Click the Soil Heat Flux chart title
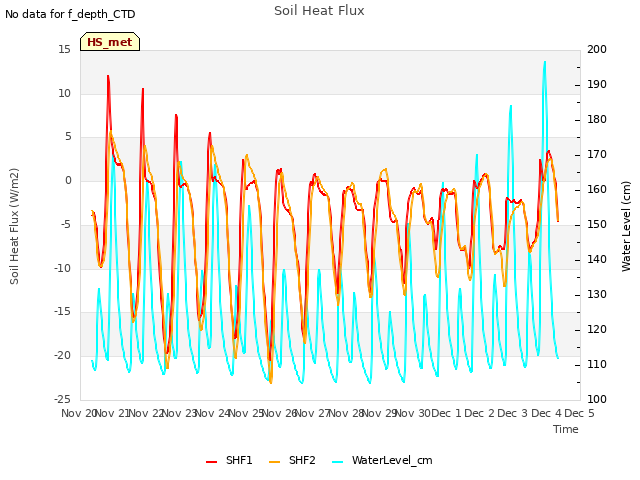The width and height of the screenshot is (640, 480). (x=319, y=11)
